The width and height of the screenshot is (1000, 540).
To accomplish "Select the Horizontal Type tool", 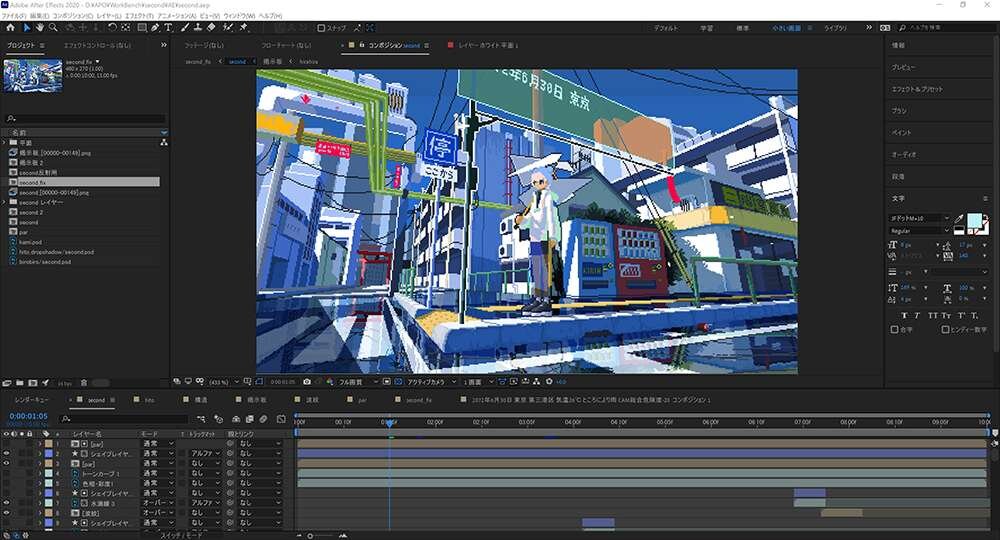I will click(x=169, y=28).
